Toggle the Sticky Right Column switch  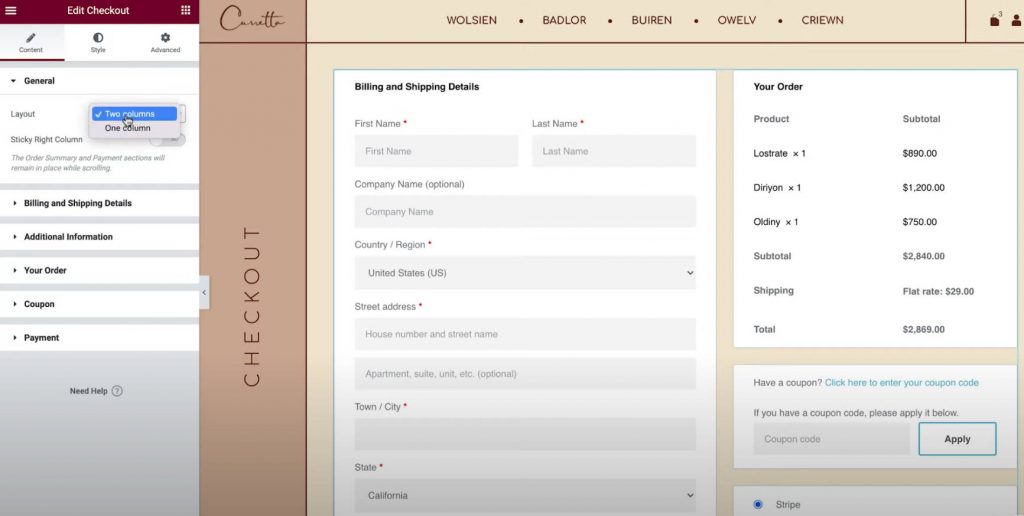[167, 140]
